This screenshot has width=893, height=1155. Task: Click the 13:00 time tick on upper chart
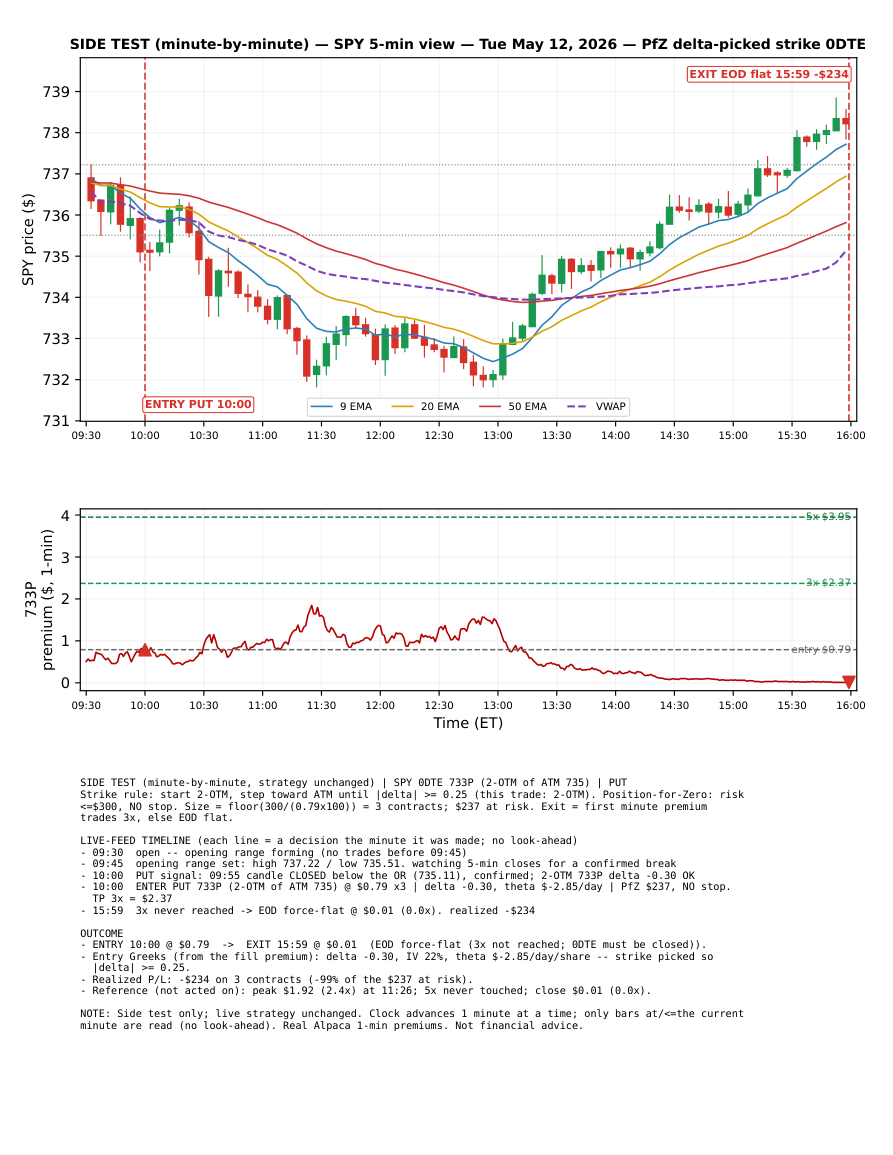[x=498, y=435]
